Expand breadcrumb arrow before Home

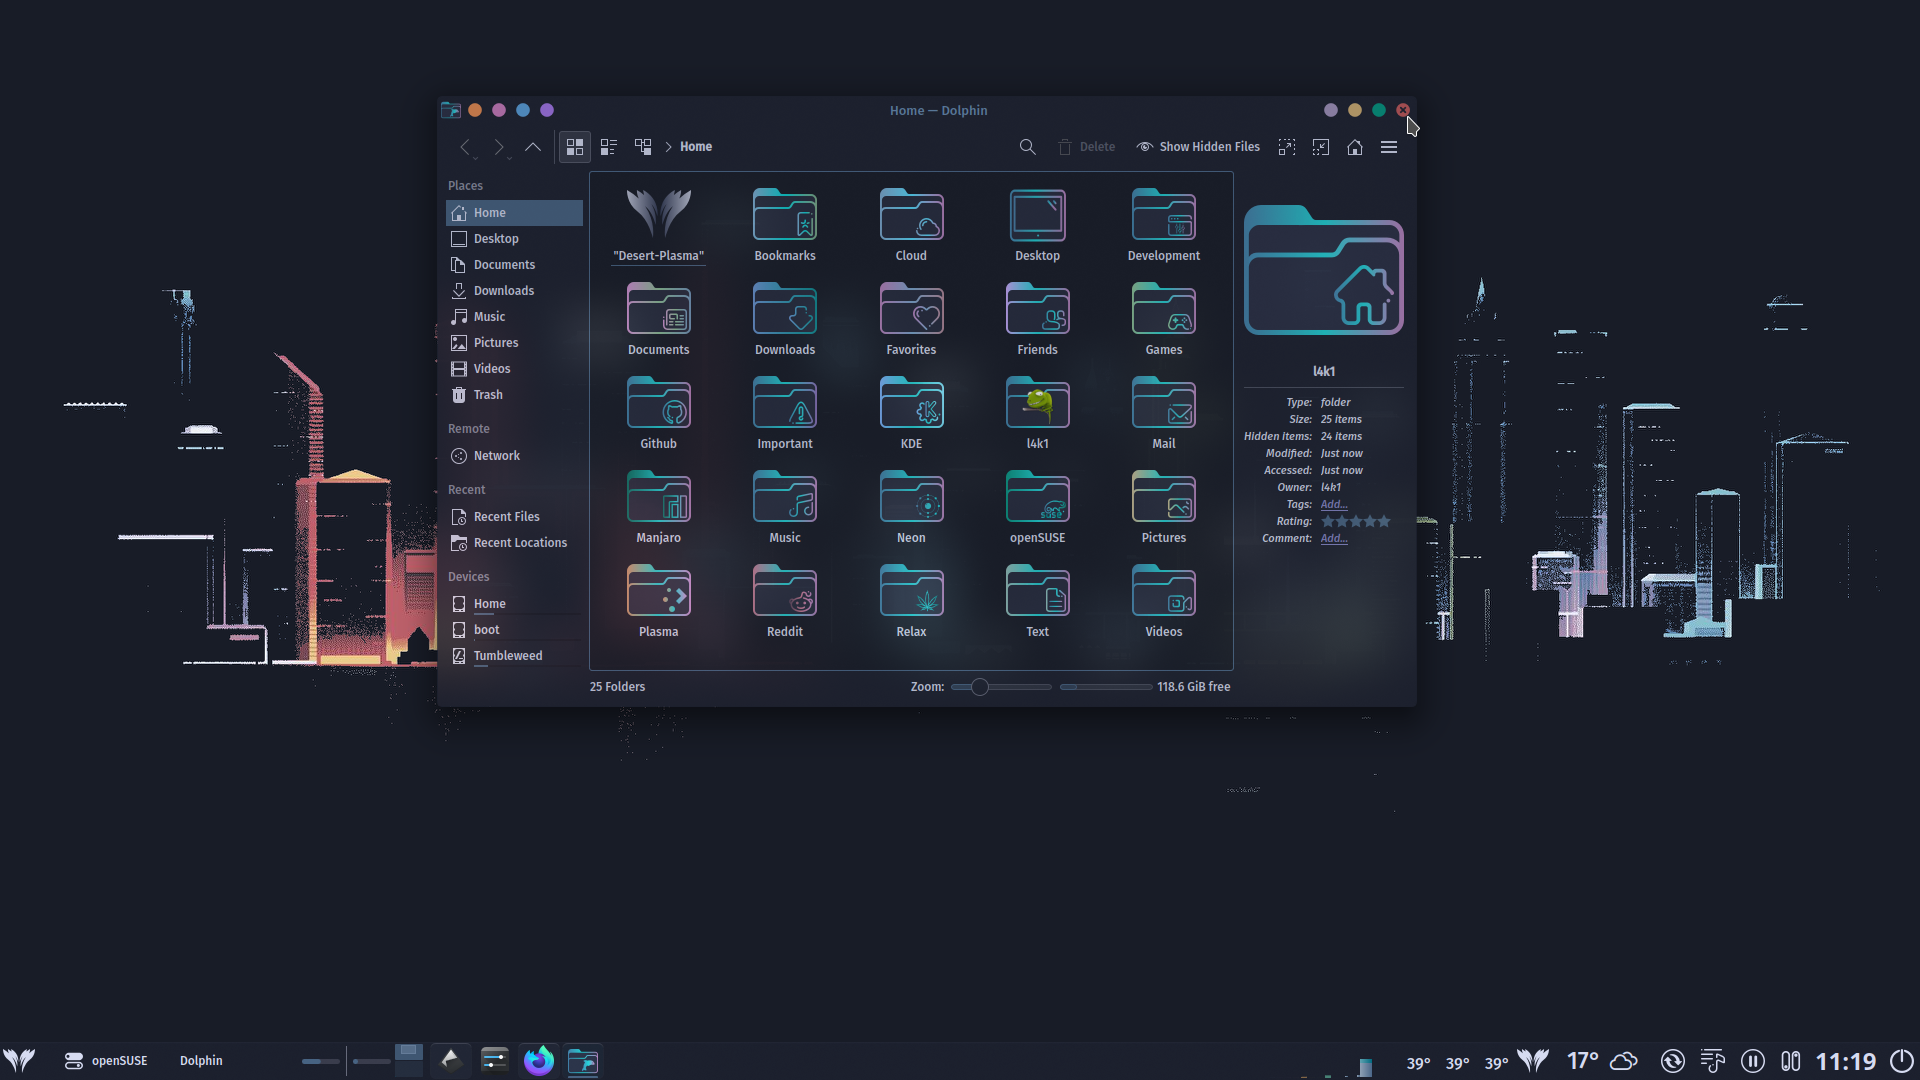click(x=668, y=147)
